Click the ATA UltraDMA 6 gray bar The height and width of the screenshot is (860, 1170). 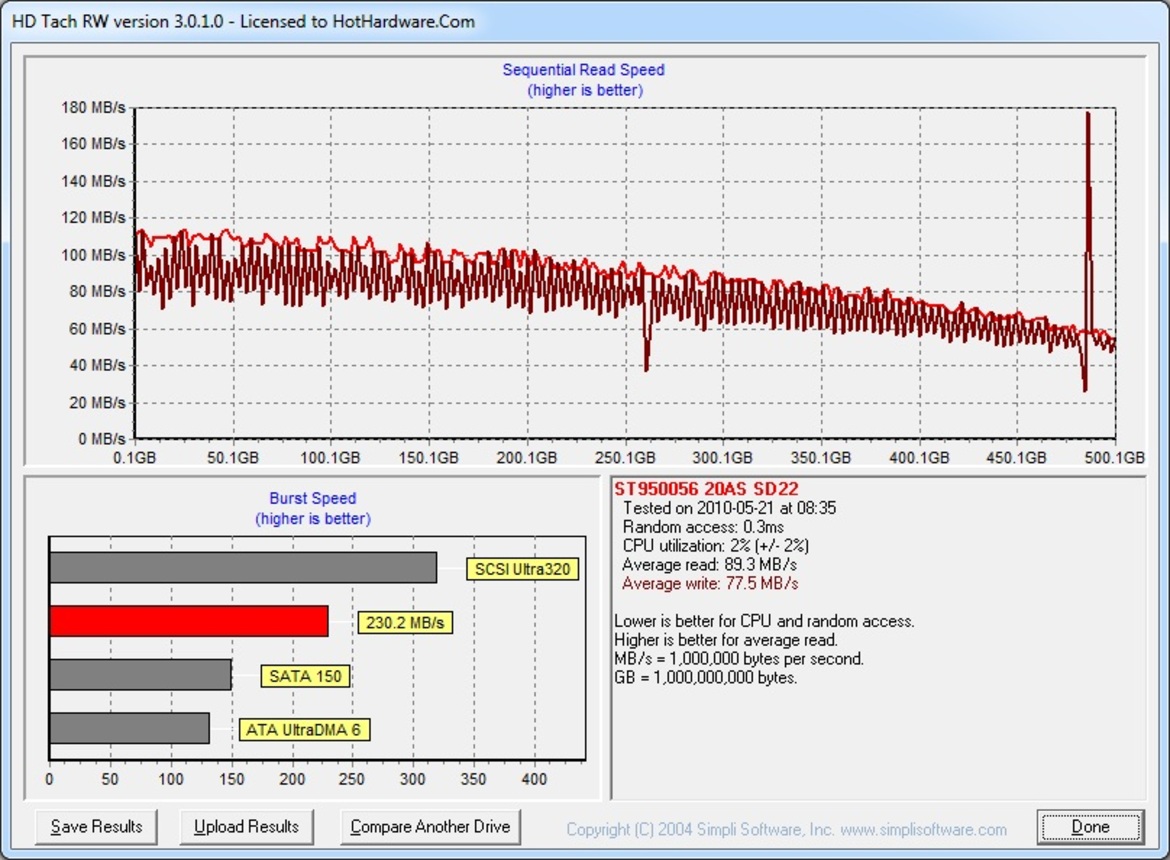(129, 729)
